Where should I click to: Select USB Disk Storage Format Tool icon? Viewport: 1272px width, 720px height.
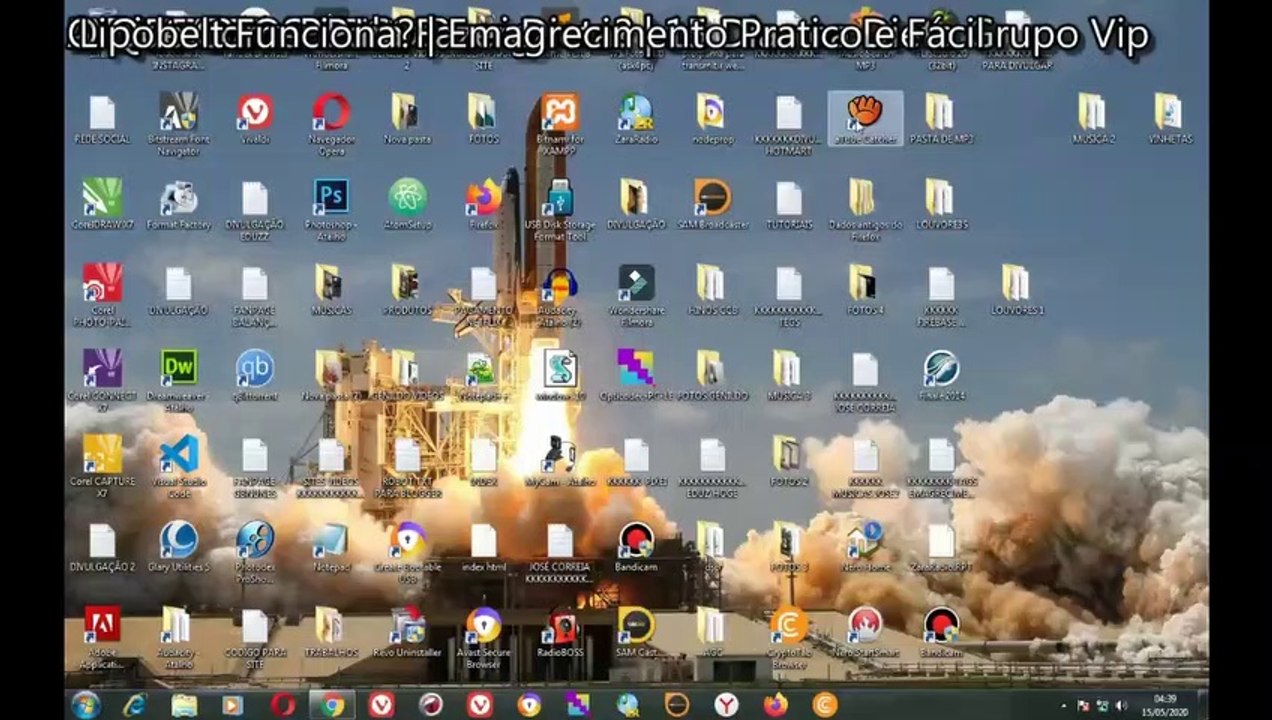[x=560, y=210]
